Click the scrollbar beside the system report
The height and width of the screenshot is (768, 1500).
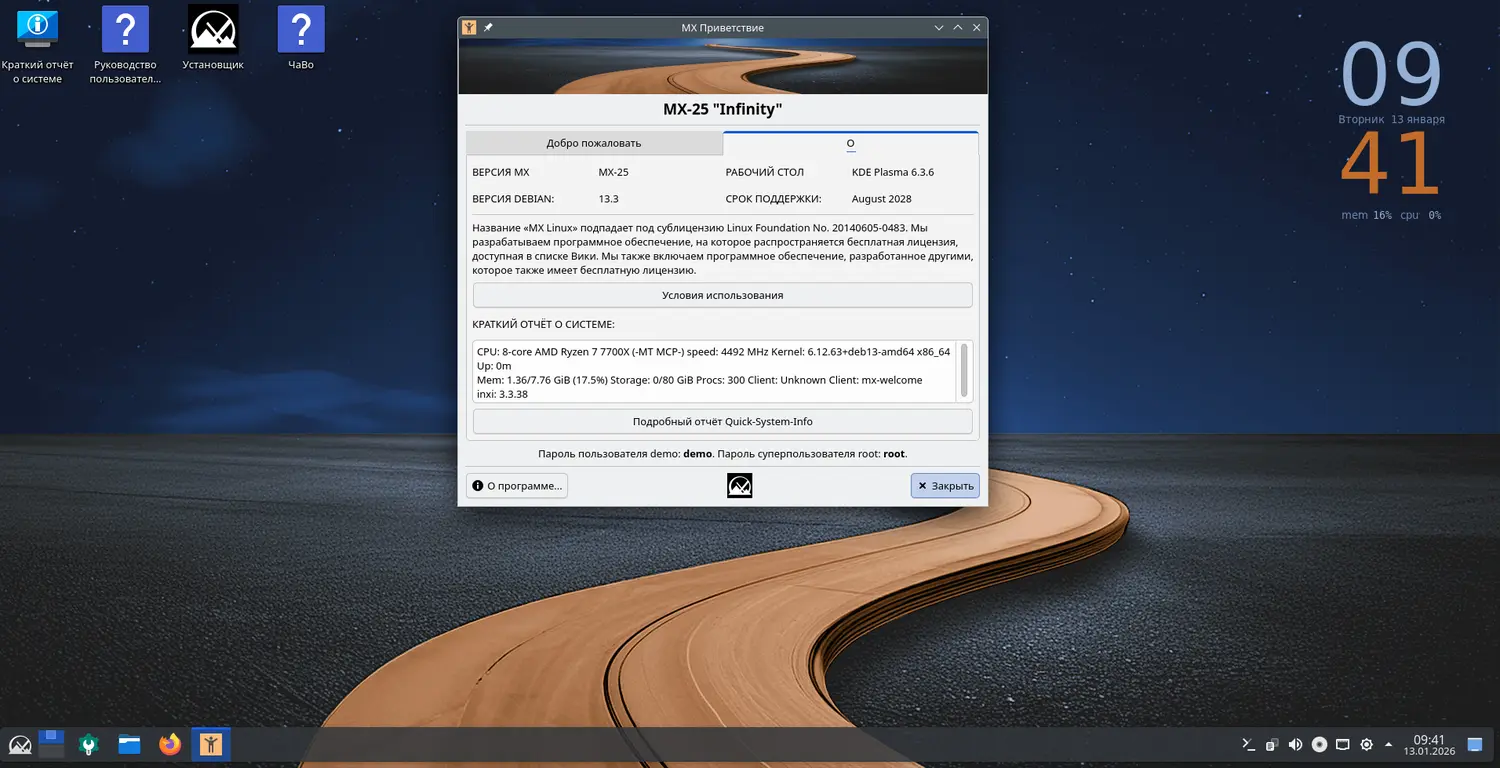[963, 370]
